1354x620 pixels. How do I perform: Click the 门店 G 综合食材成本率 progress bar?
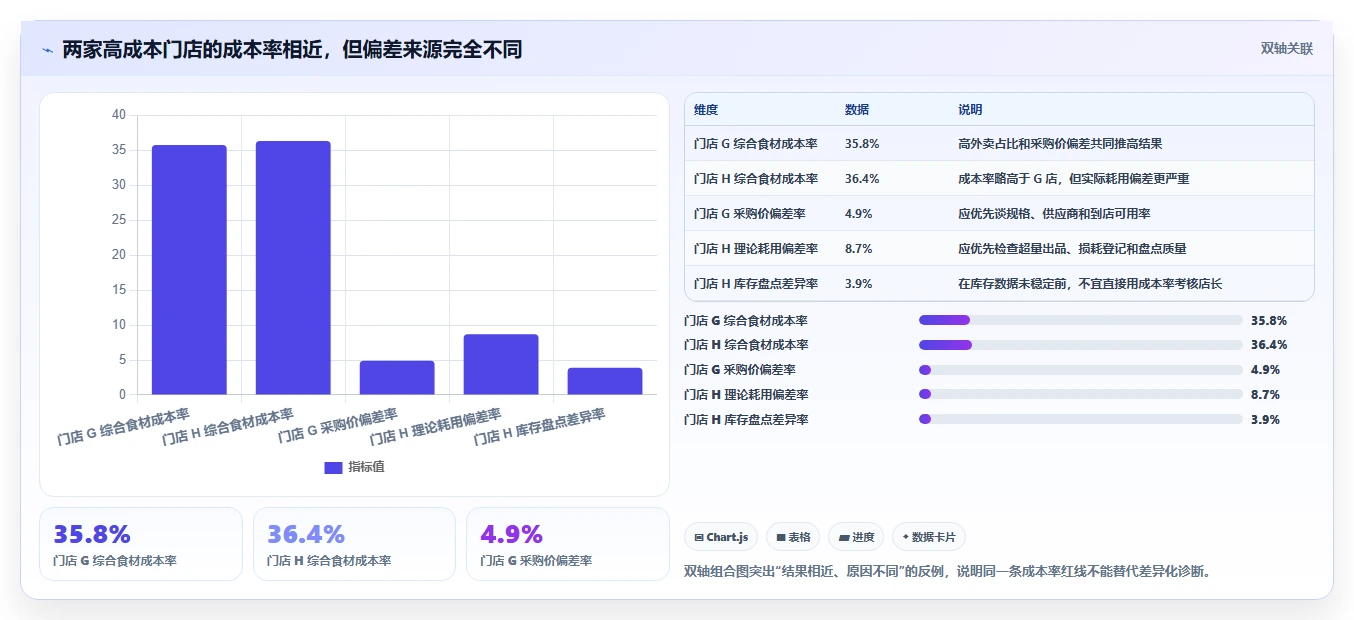(1080, 320)
